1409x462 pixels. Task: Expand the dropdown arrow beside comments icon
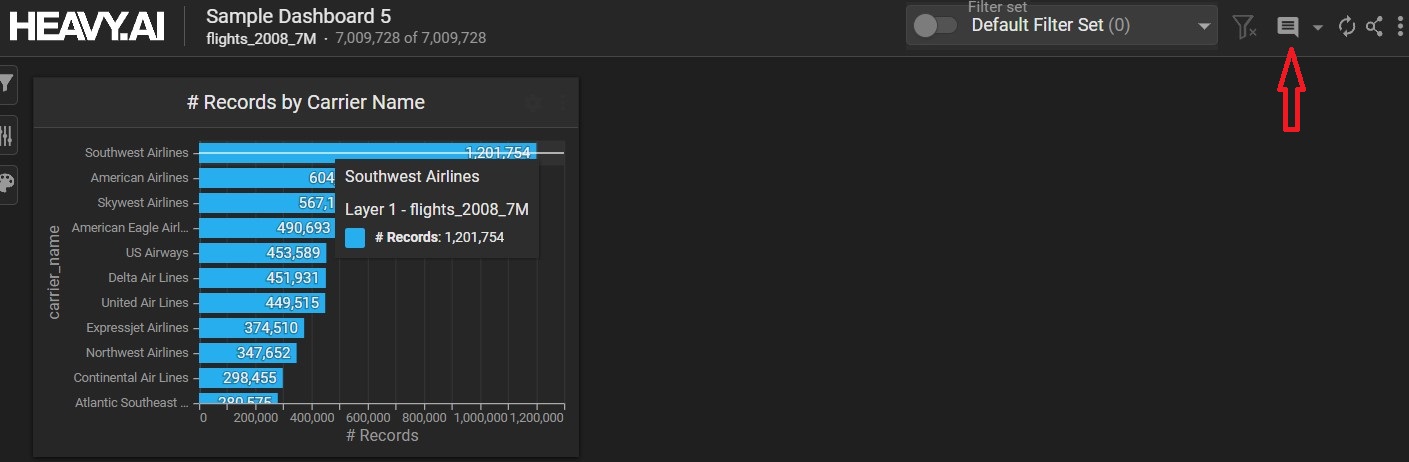pyautogui.click(x=1318, y=28)
